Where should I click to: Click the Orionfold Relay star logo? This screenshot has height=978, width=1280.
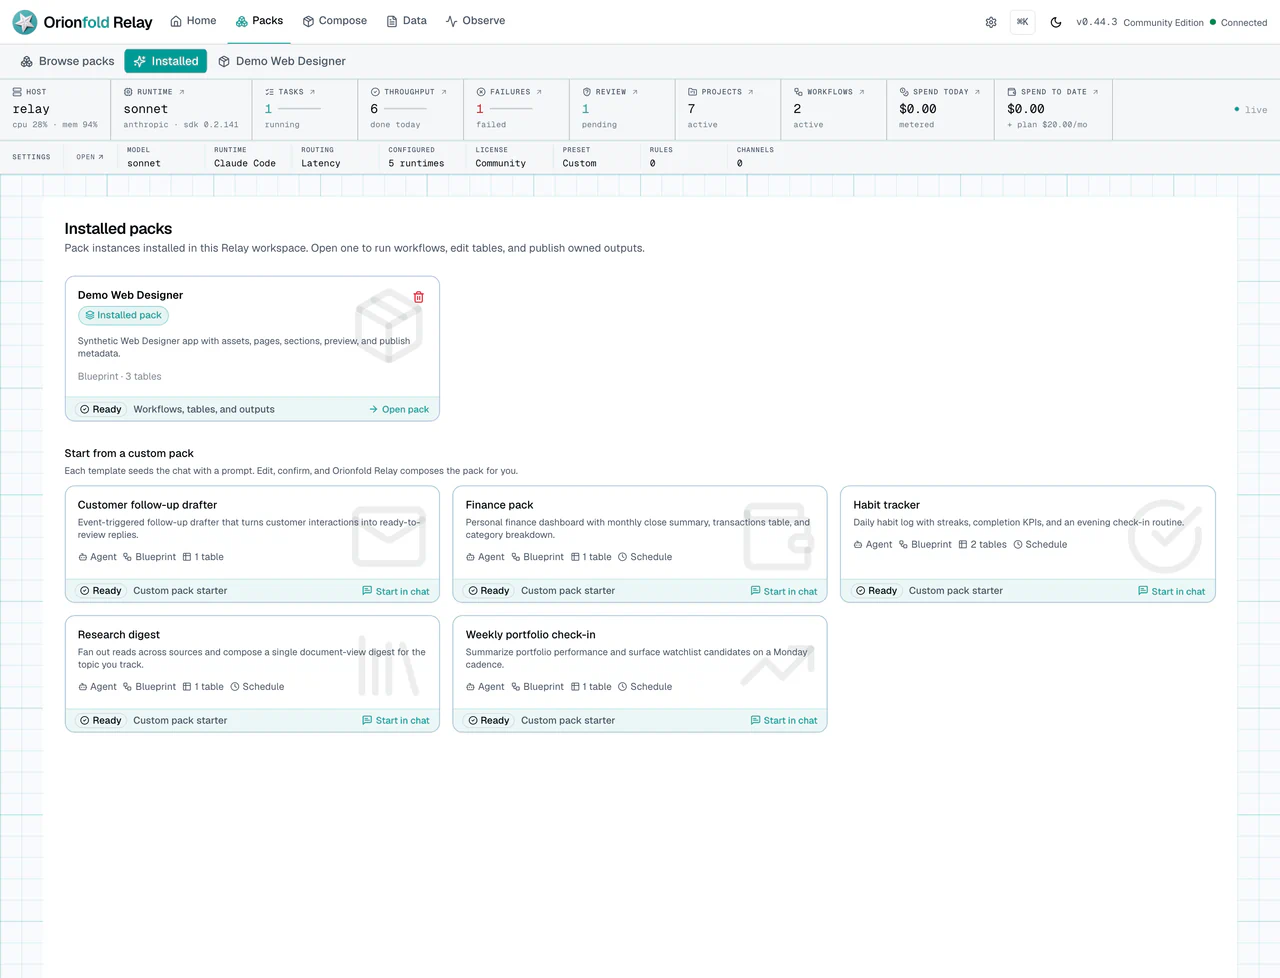[25, 22]
